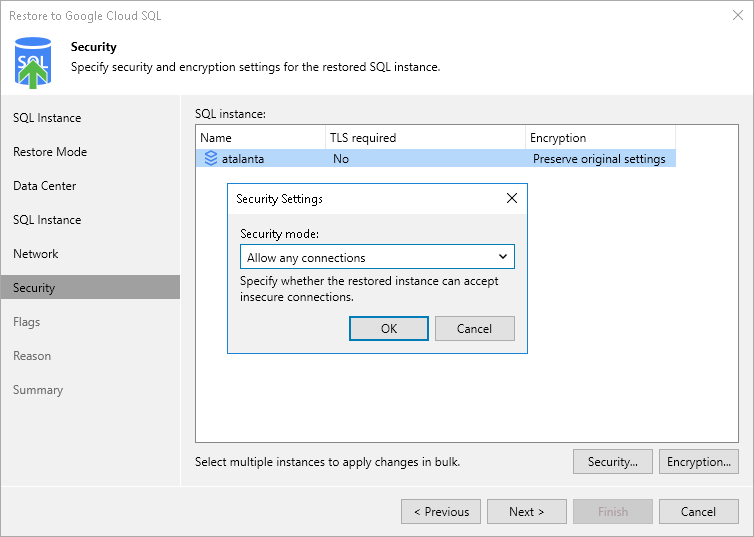Click the 'Security mode:' label
754x537 pixels.
(279, 234)
